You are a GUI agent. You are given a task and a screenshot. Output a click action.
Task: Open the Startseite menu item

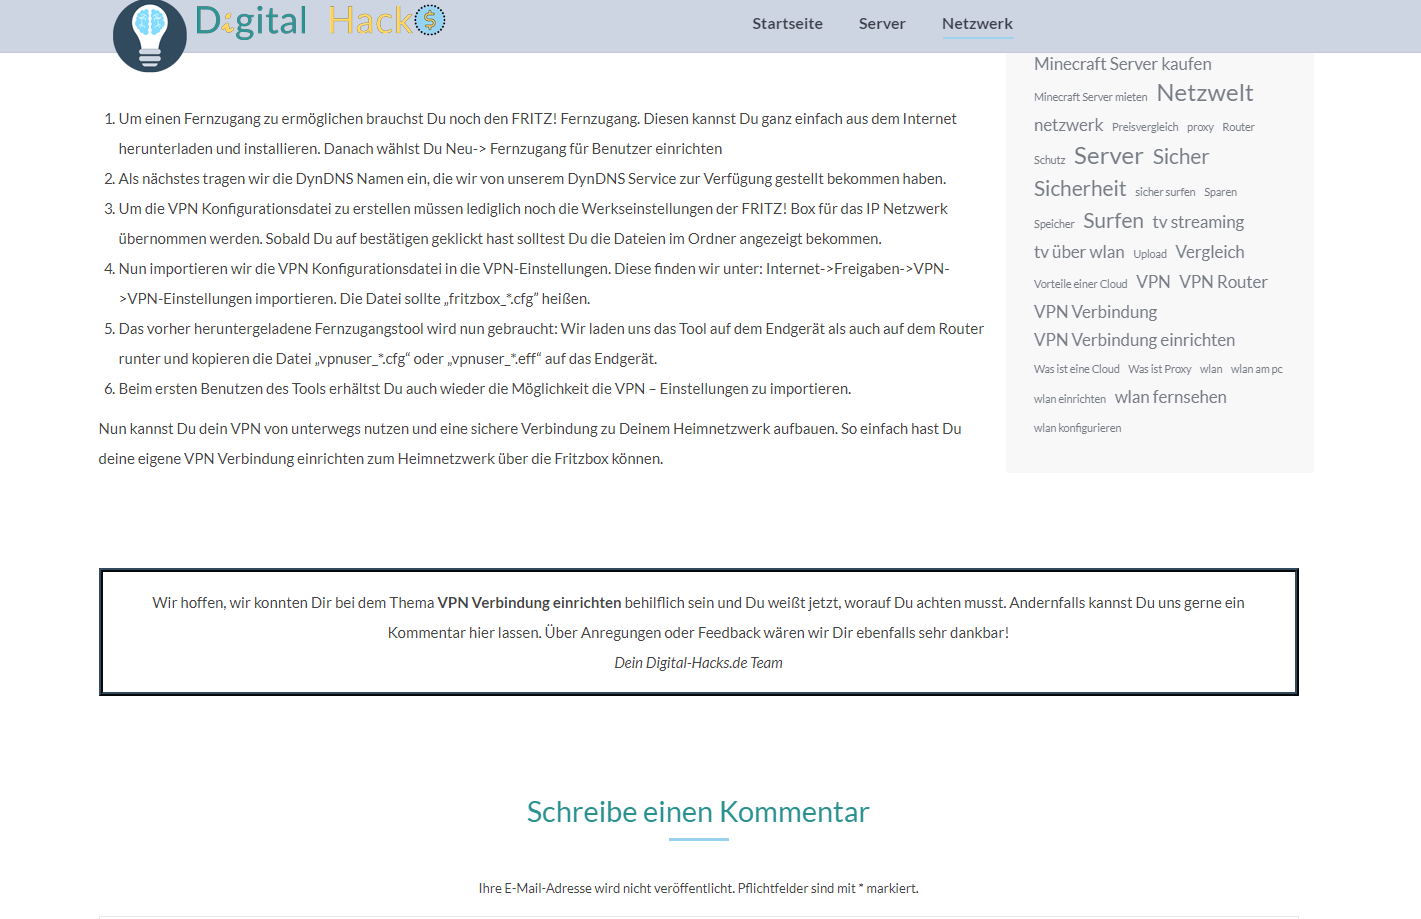[x=787, y=23]
